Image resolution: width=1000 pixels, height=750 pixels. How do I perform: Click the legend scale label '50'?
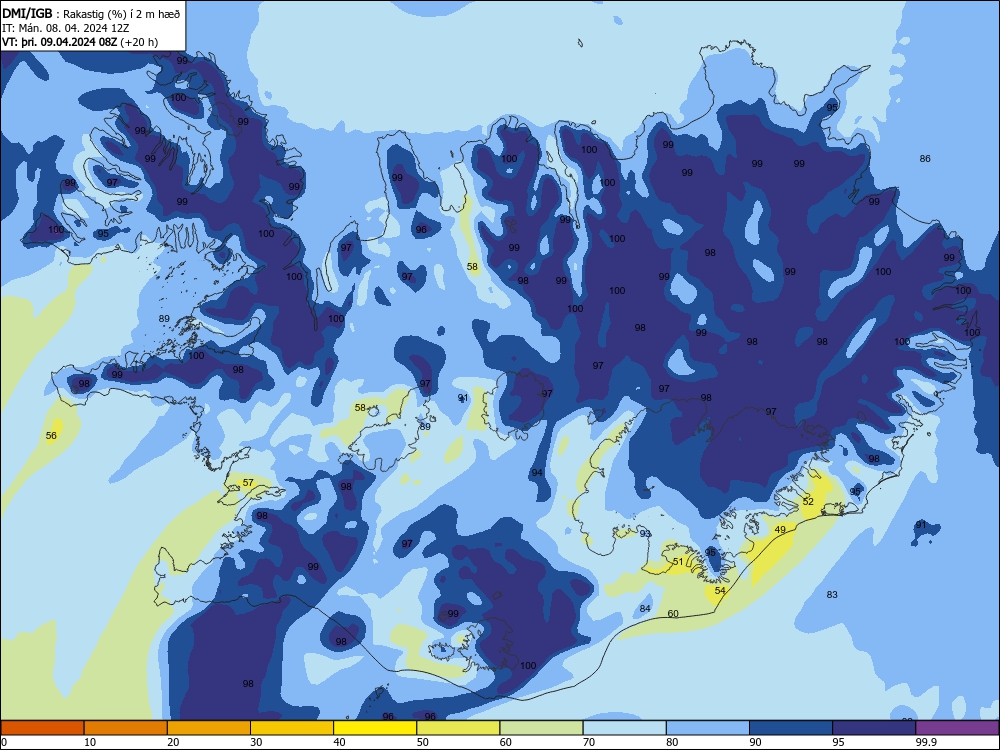click(423, 742)
